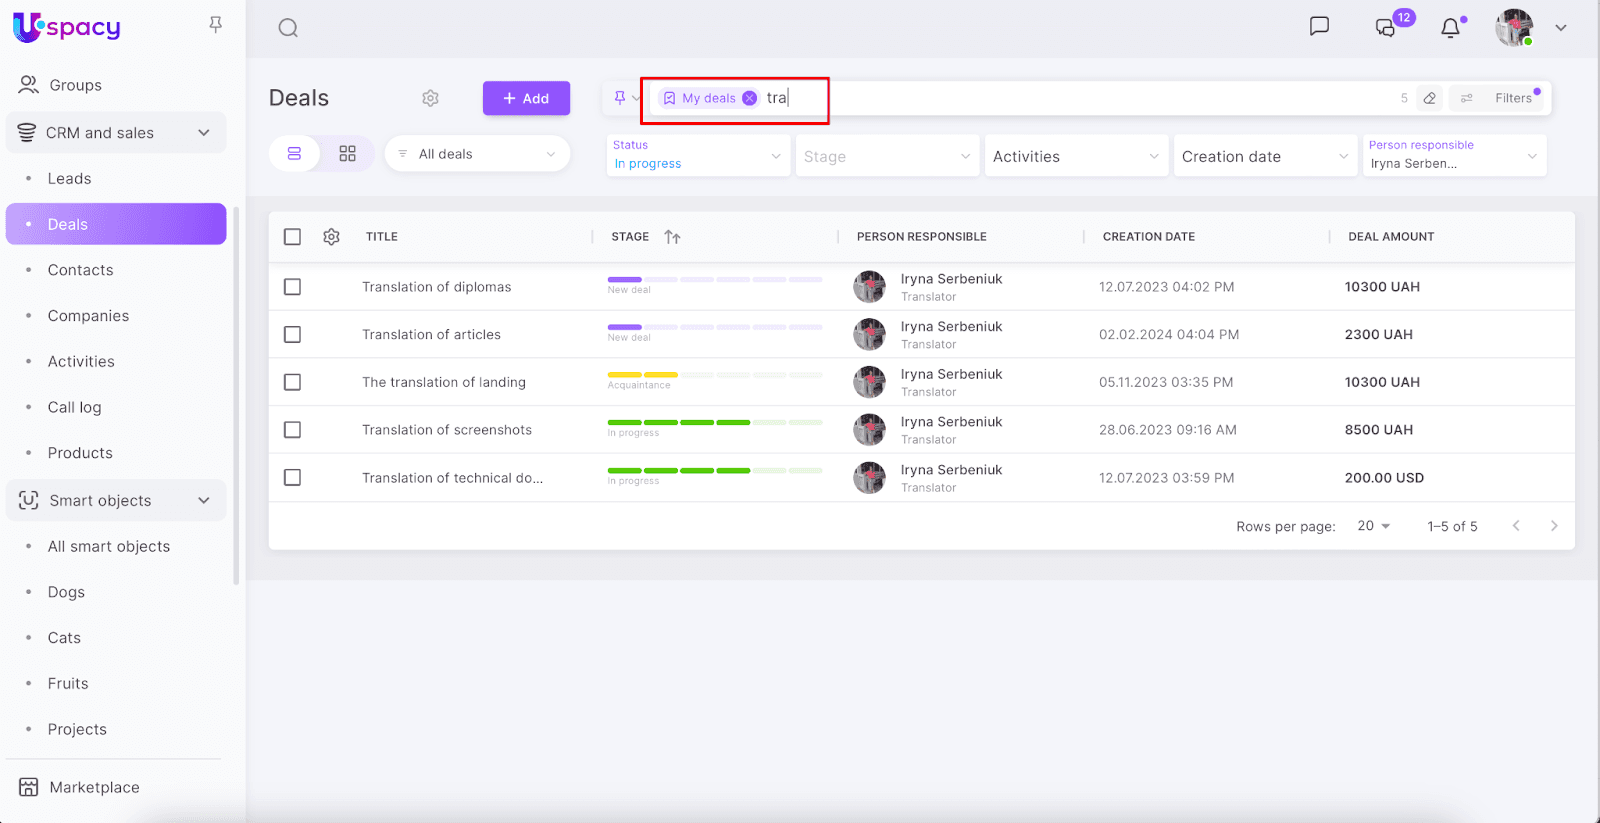
Task: Open chat messages with 12 badge
Action: click(1386, 28)
